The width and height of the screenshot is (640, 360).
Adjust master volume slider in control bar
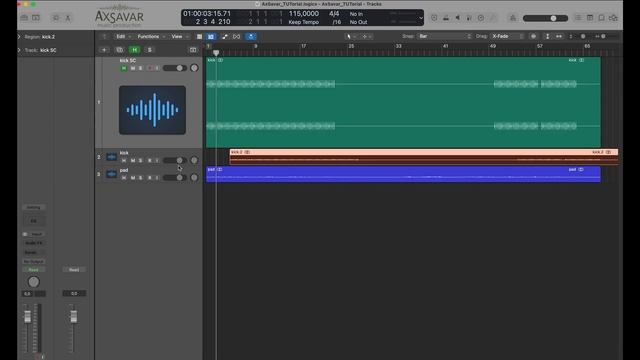coord(545,18)
